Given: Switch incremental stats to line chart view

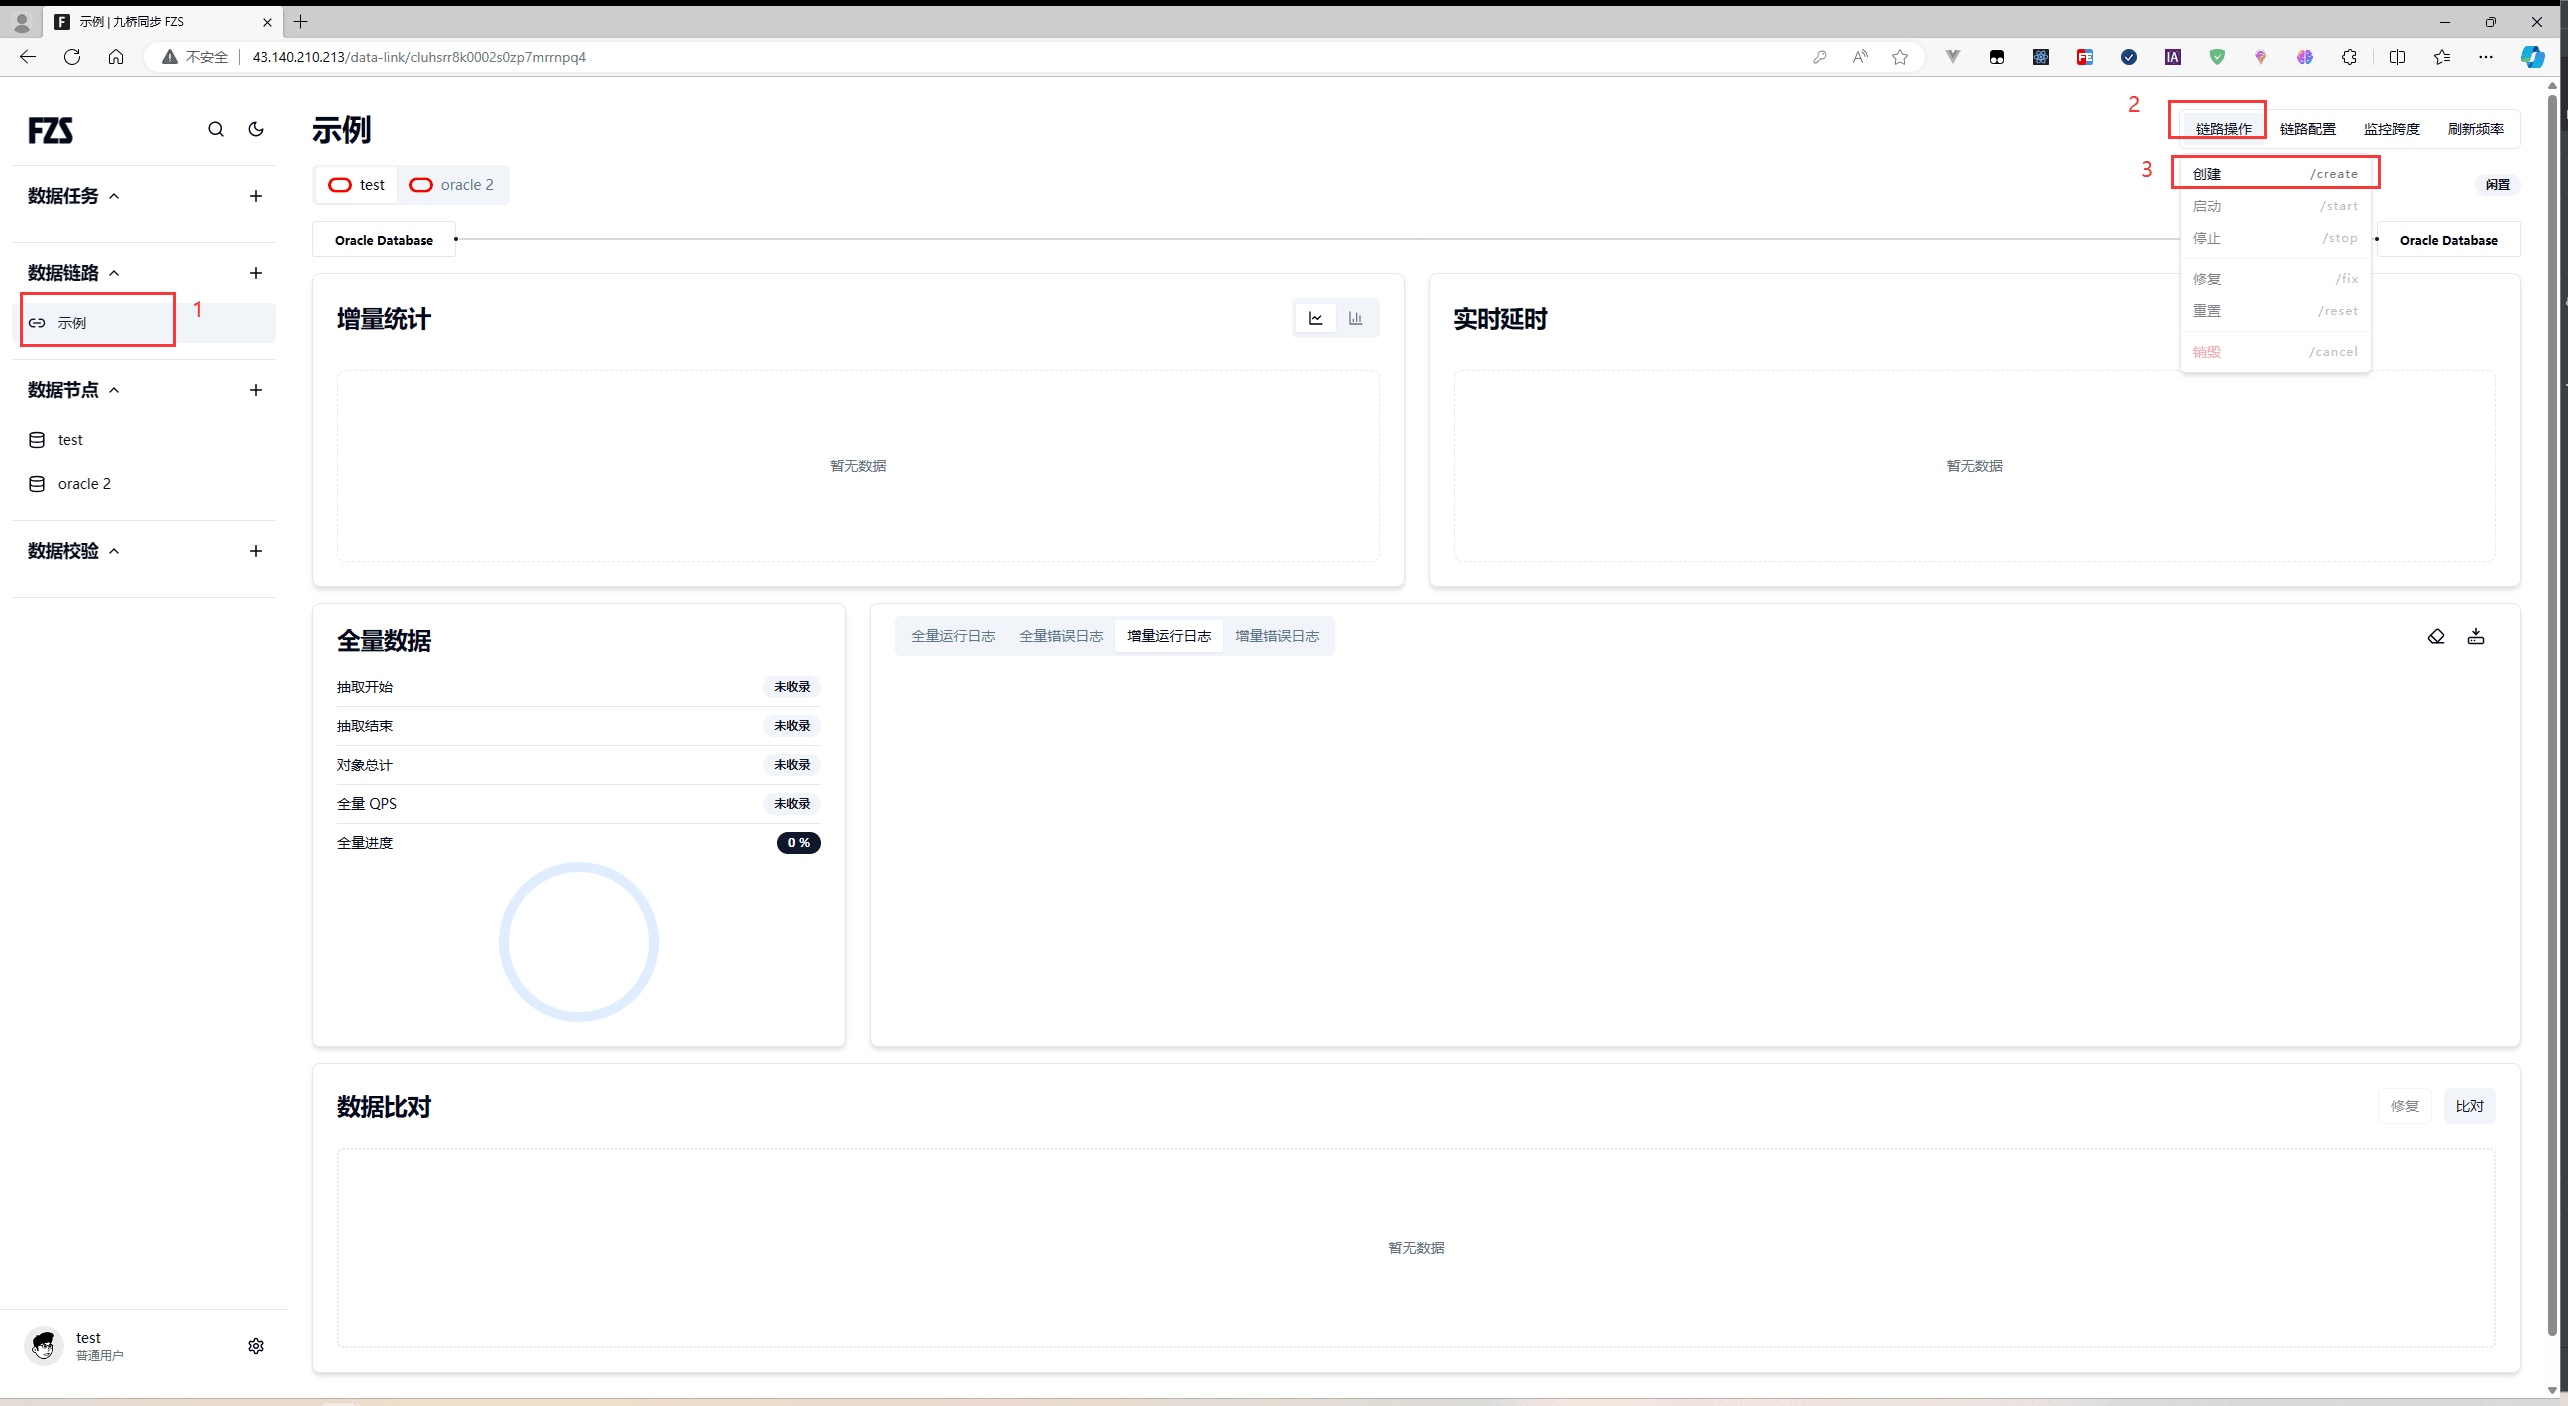Looking at the screenshot, I should coord(1316,318).
